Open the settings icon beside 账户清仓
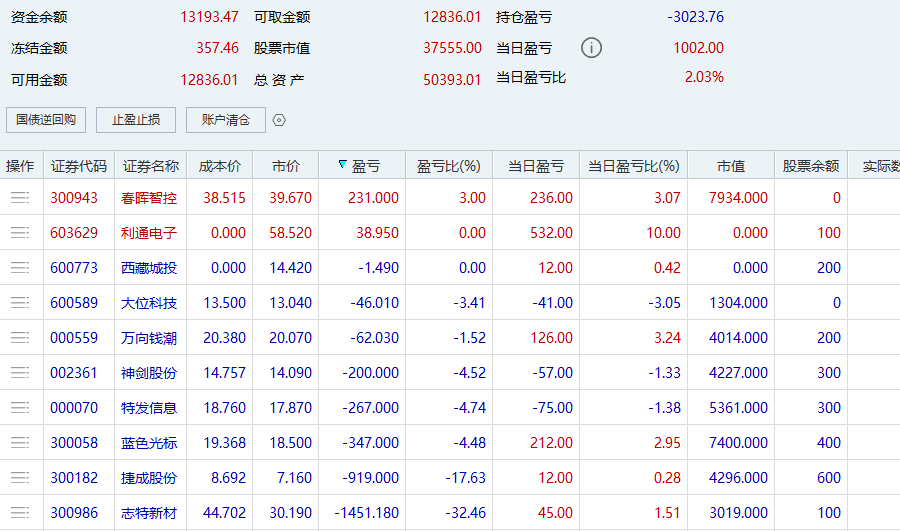This screenshot has height=531, width=900. (x=279, y=120)
